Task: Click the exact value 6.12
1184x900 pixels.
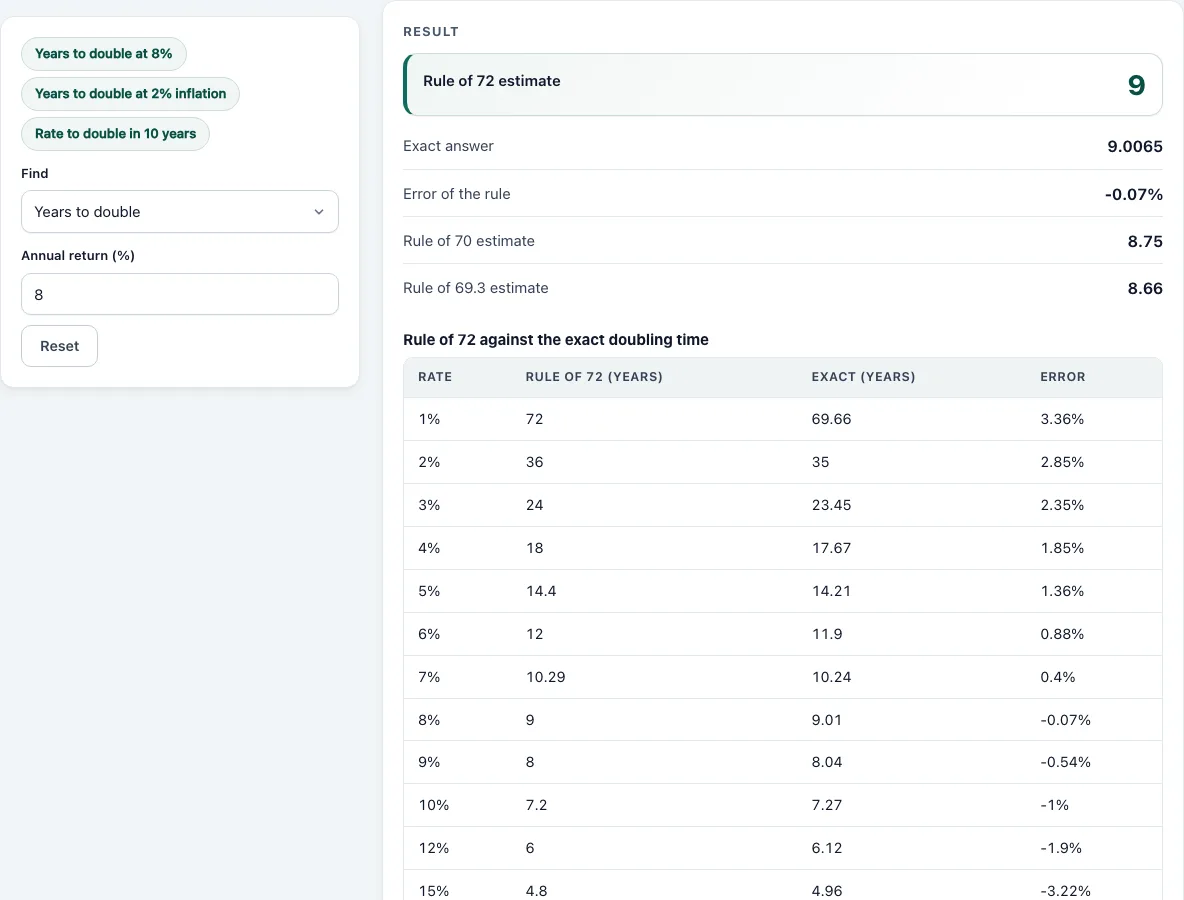Action: coord(826,849)
